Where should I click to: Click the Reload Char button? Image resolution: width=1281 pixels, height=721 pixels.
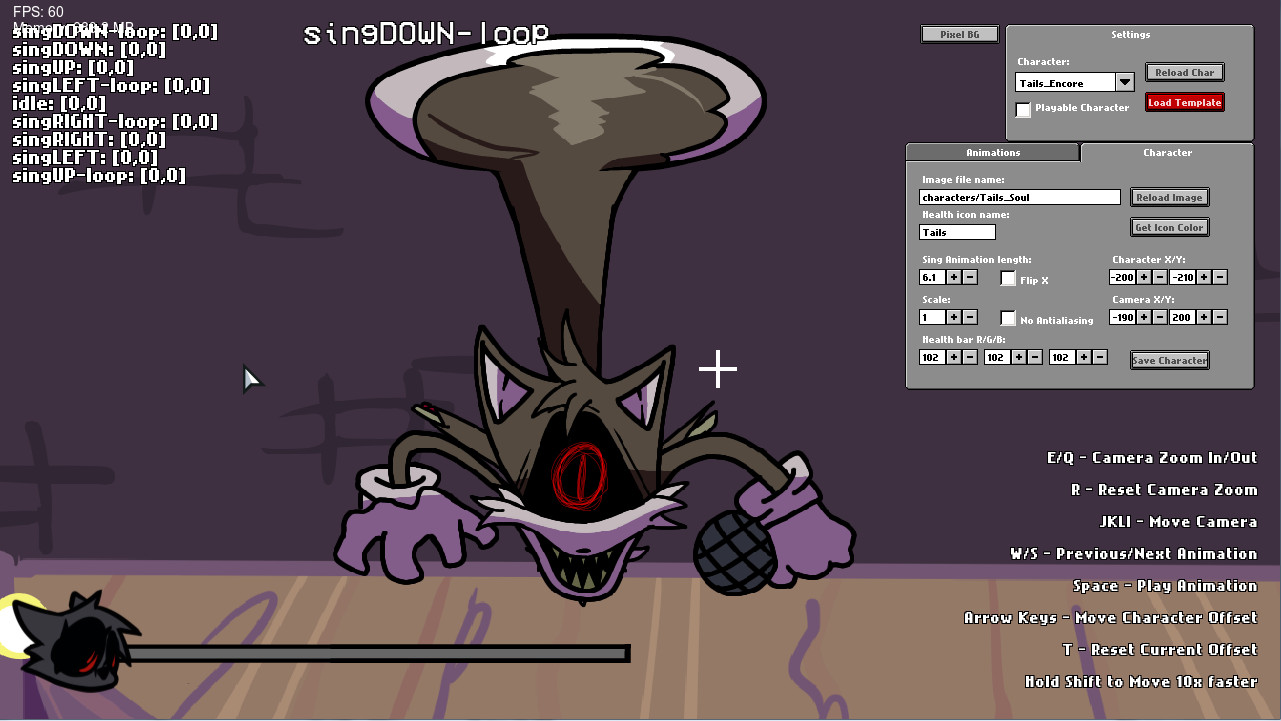[x=1184, y=72]
